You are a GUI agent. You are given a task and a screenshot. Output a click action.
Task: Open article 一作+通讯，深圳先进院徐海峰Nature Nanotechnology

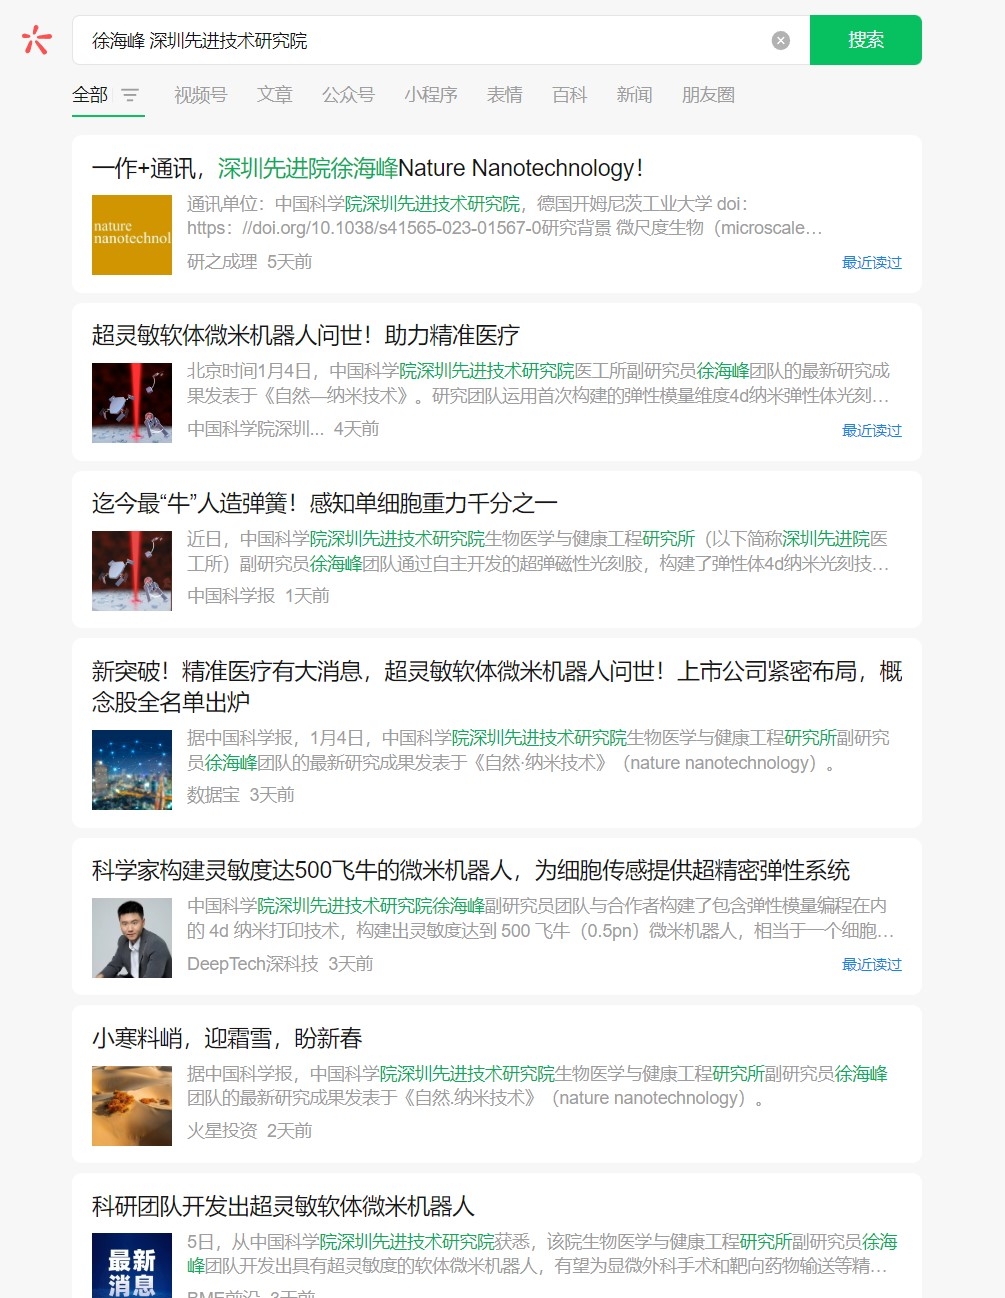[367, 168]
